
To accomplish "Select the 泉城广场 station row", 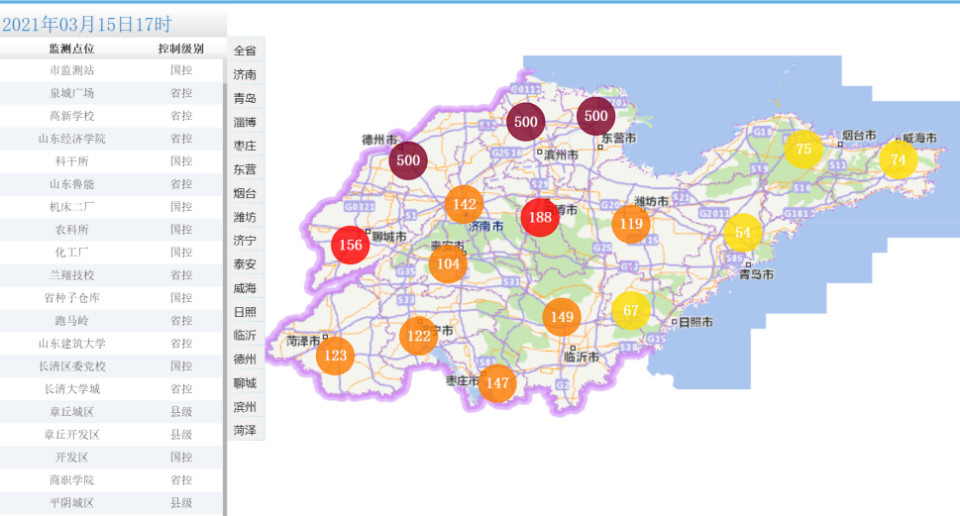I will point(111,93).
